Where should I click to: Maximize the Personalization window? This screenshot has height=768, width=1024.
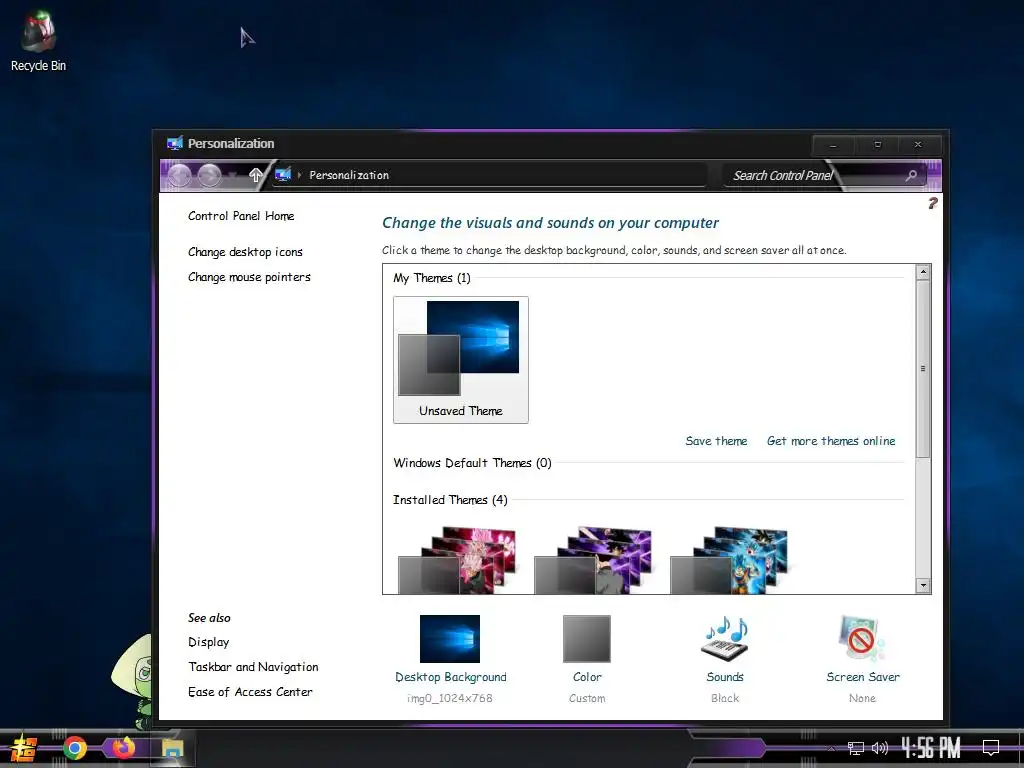[877, 145]
